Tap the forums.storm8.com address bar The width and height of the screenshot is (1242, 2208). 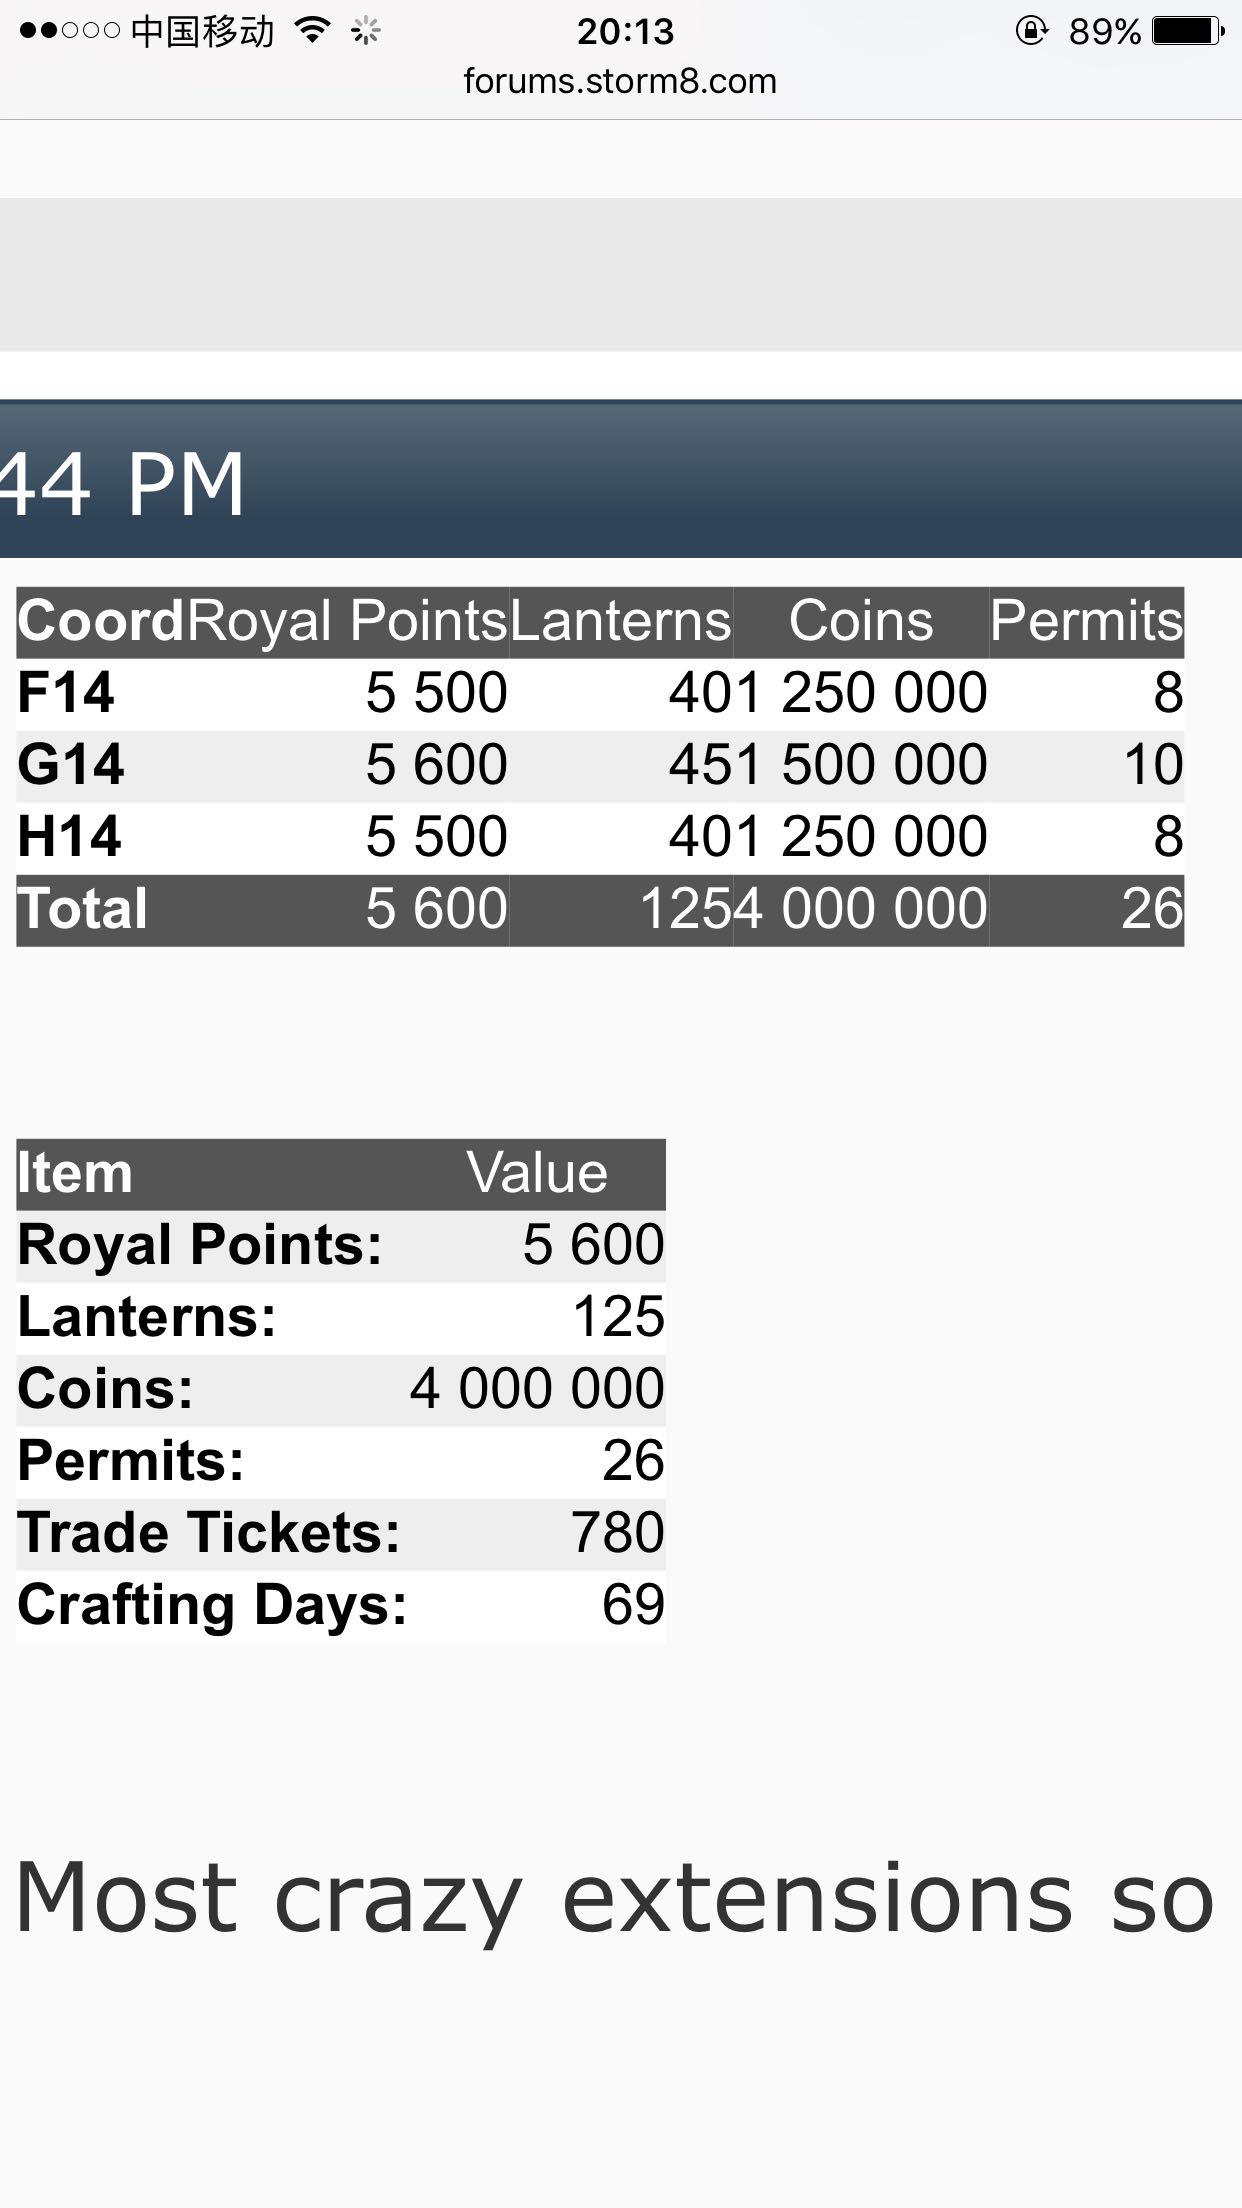(620, 81)
